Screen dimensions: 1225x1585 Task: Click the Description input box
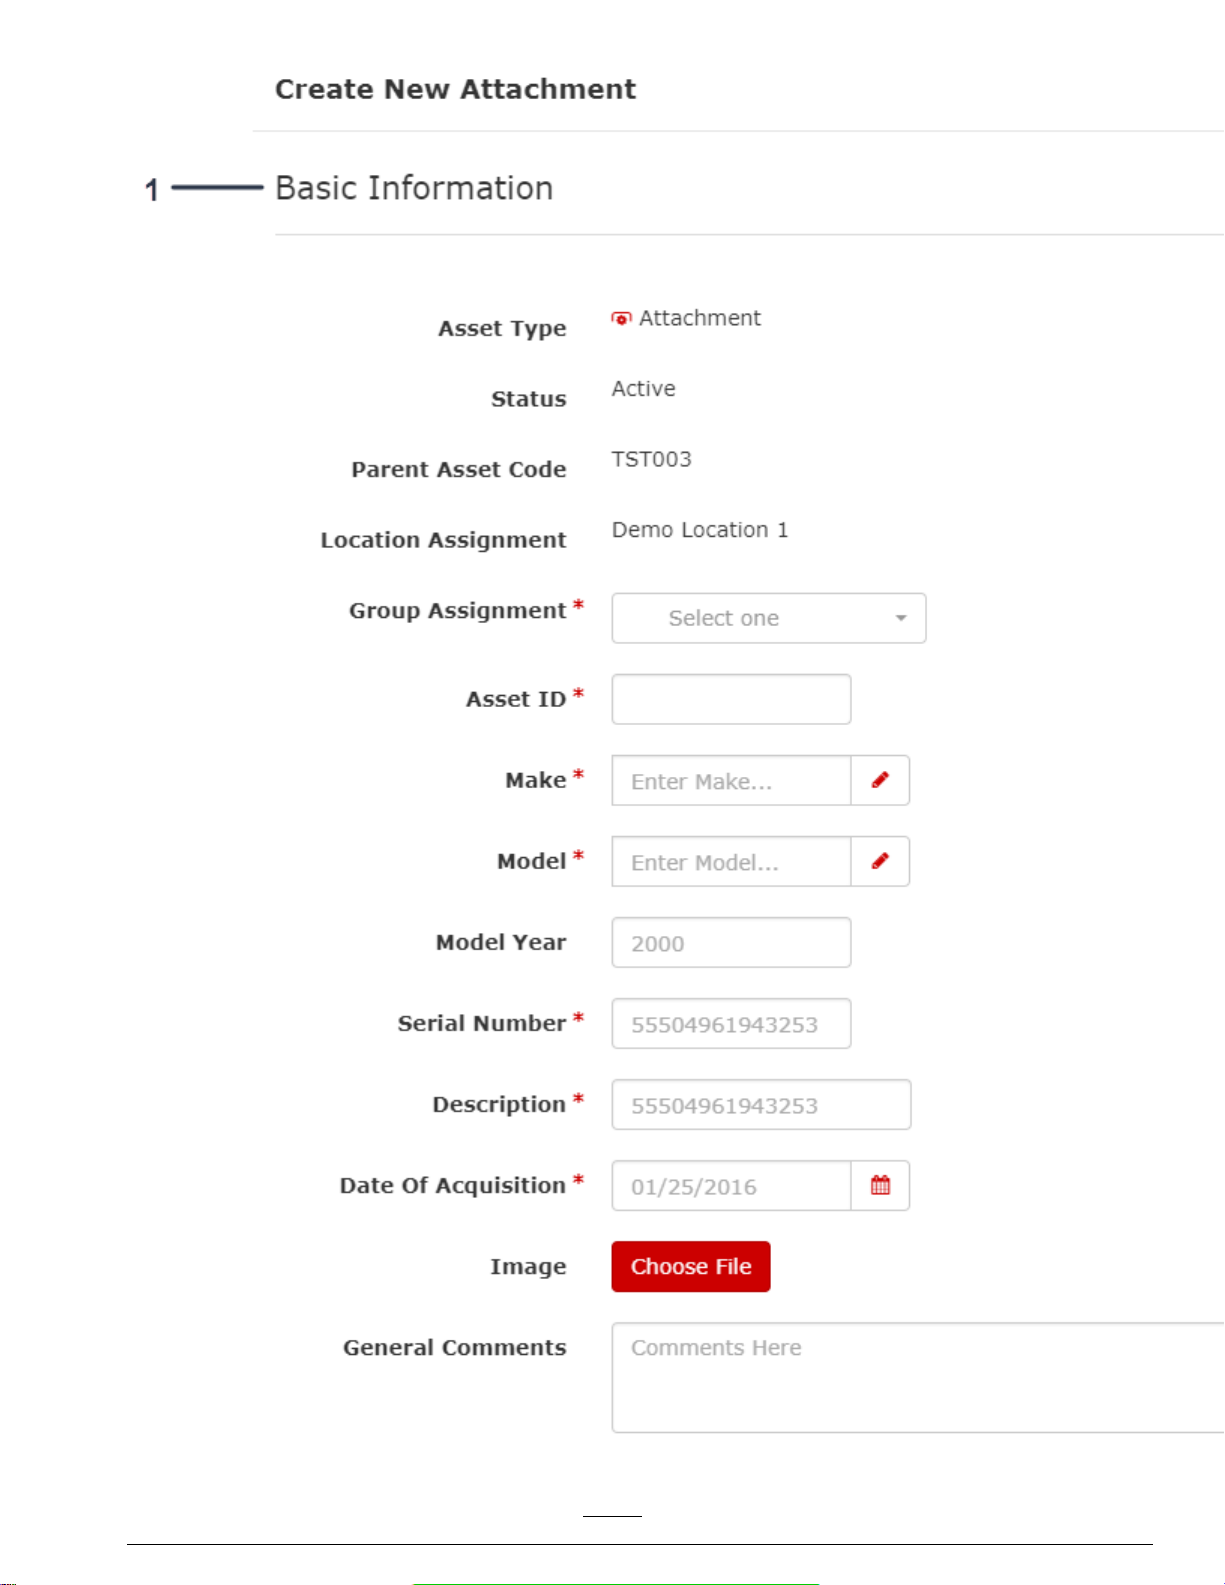point(761,1104)
